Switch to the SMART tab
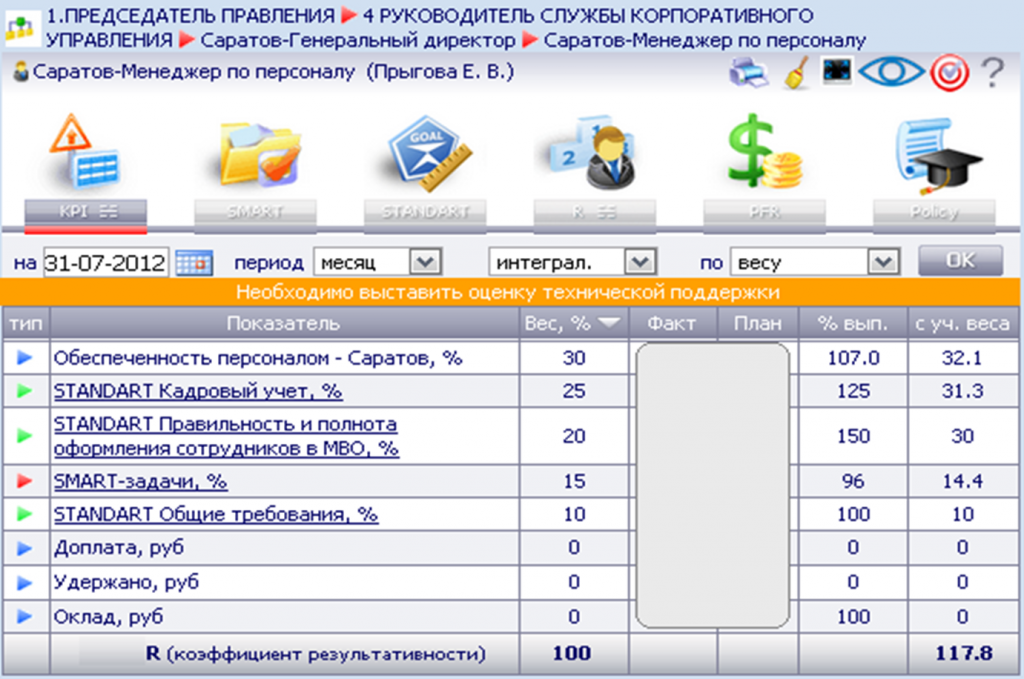Image resolution: width=1024 pixels, height=679 pixels. 255,213
